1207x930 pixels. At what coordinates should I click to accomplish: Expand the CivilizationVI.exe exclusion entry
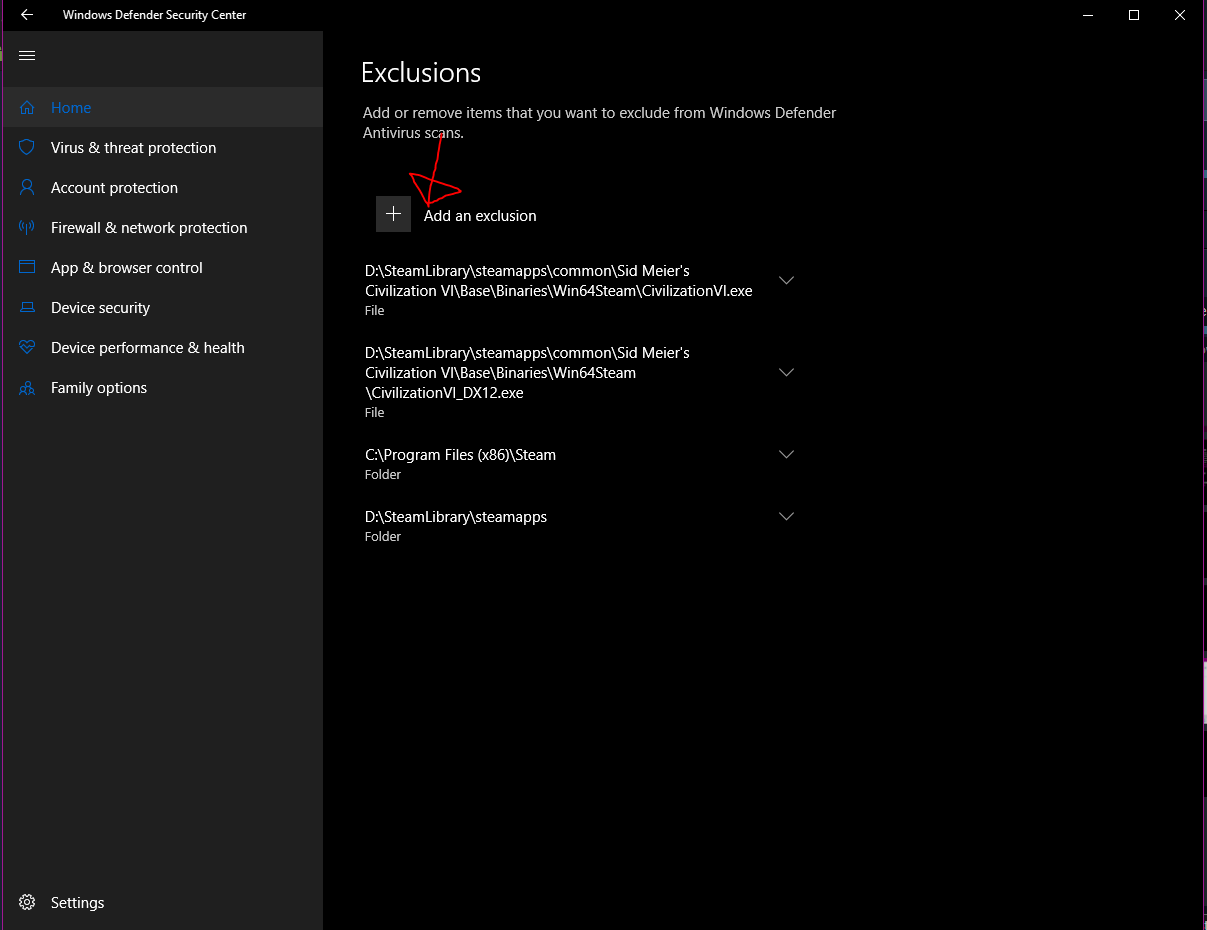pos(786,281)
